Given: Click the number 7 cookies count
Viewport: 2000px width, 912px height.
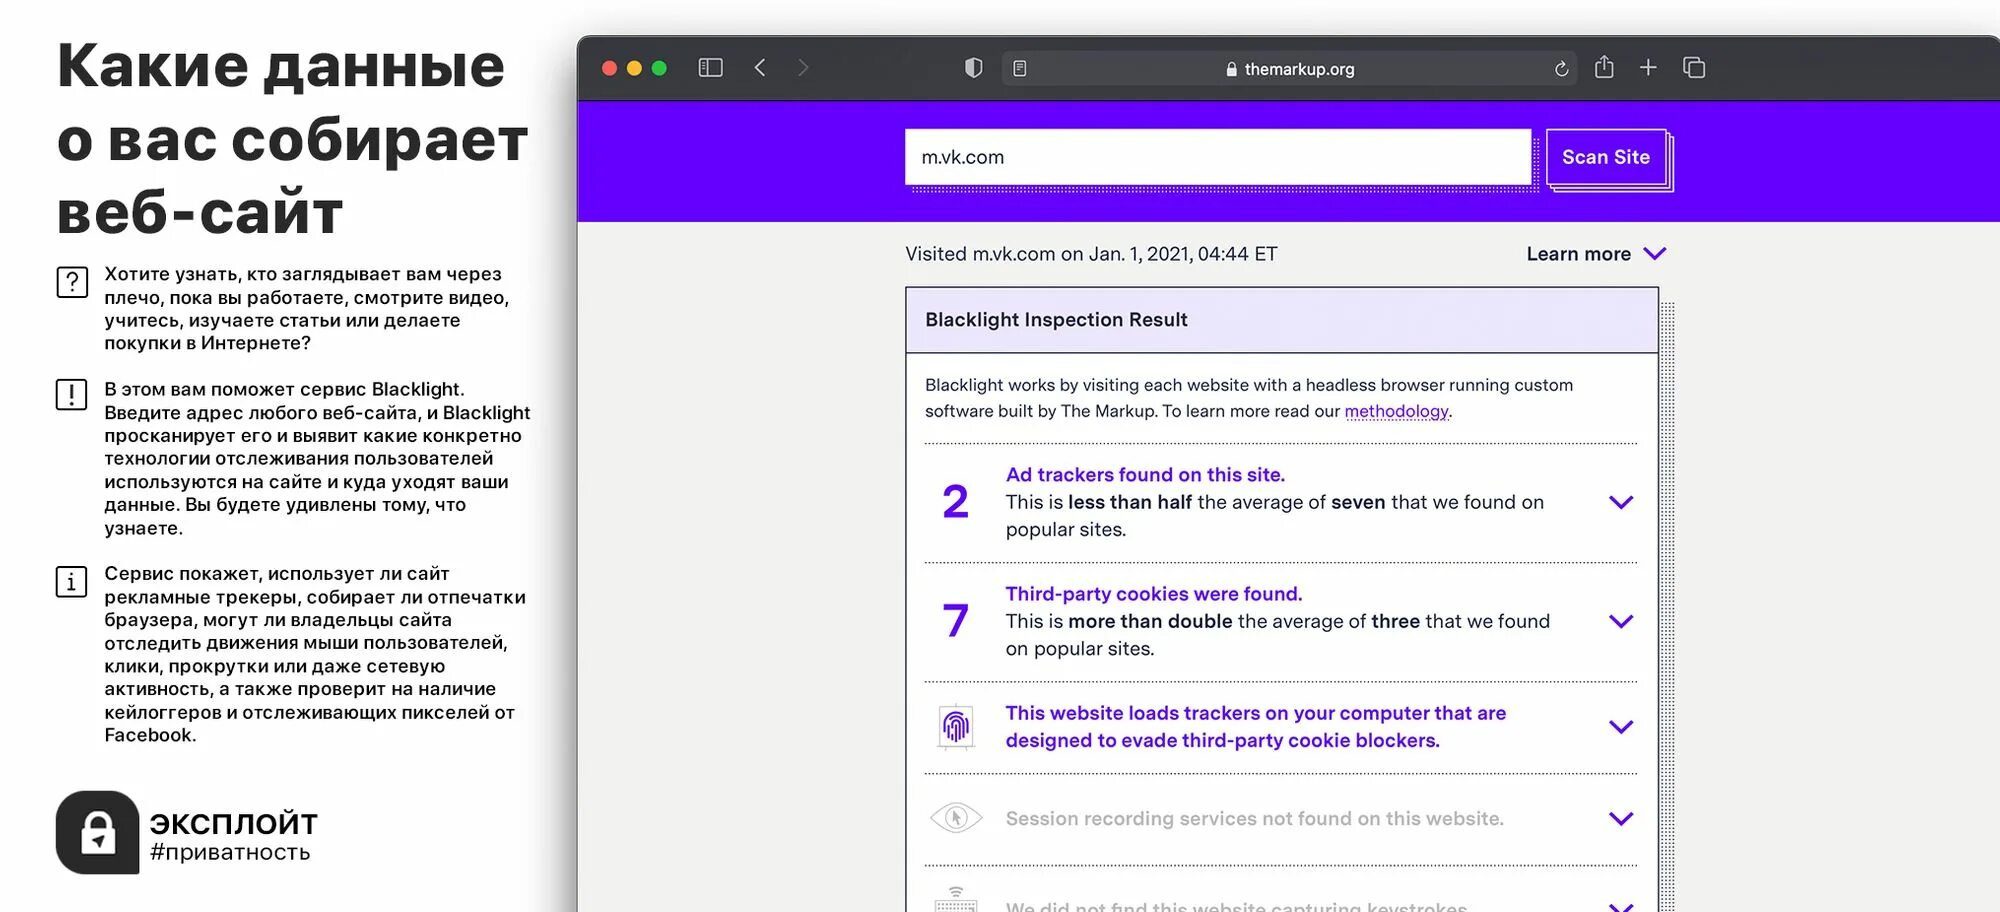Looking at the screenshot, I should [x=955, y=620].
